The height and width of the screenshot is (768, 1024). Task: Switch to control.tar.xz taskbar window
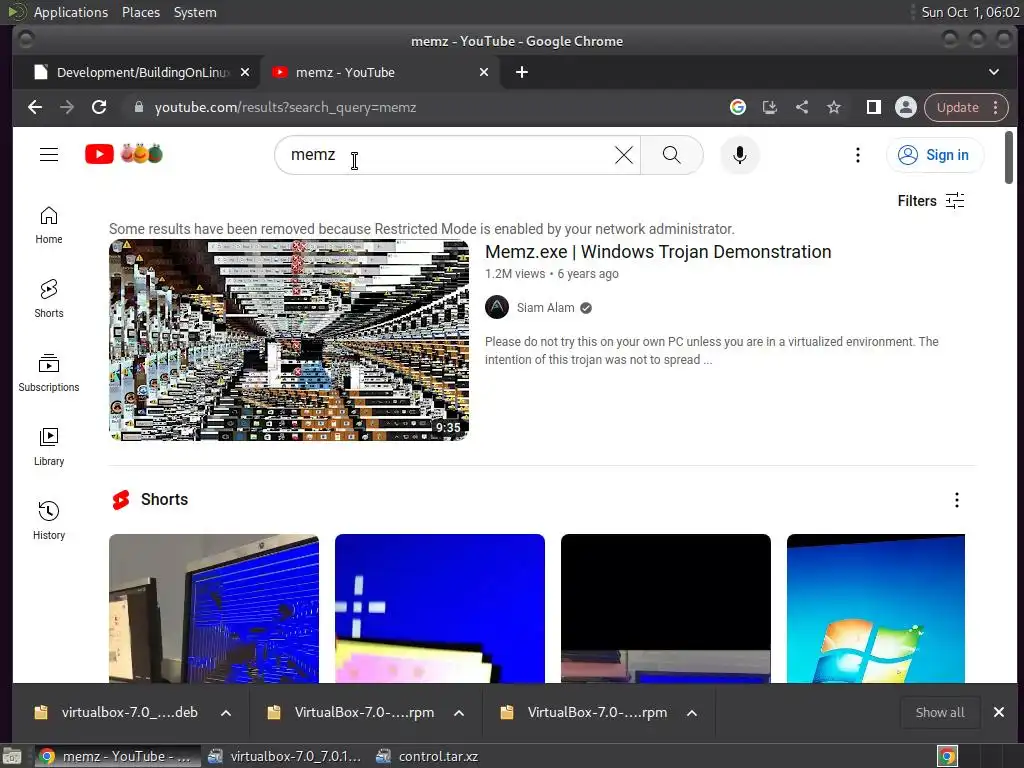(x=428, y=756)
